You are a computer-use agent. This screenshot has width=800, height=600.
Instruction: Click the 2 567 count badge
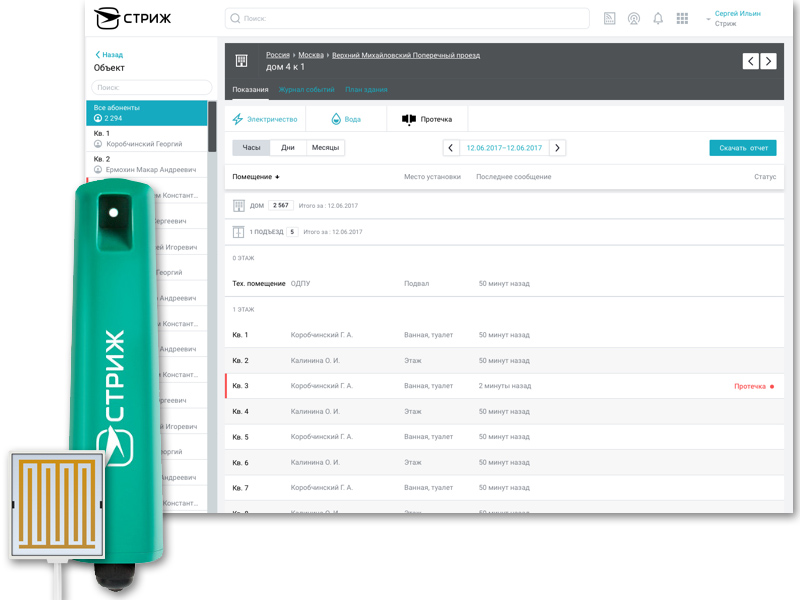pos(280,206)
